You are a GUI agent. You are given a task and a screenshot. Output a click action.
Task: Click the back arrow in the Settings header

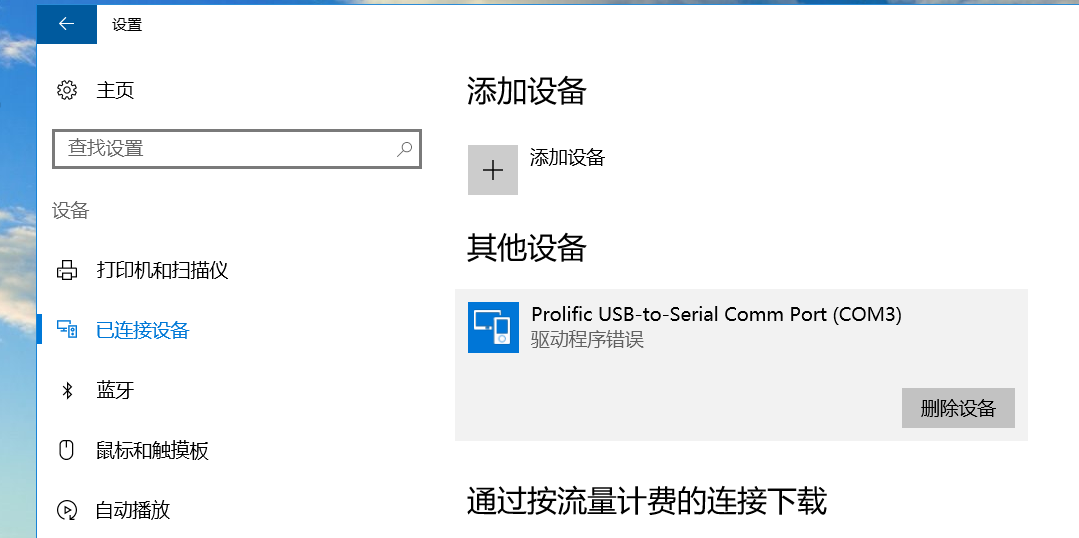[67, 24]
